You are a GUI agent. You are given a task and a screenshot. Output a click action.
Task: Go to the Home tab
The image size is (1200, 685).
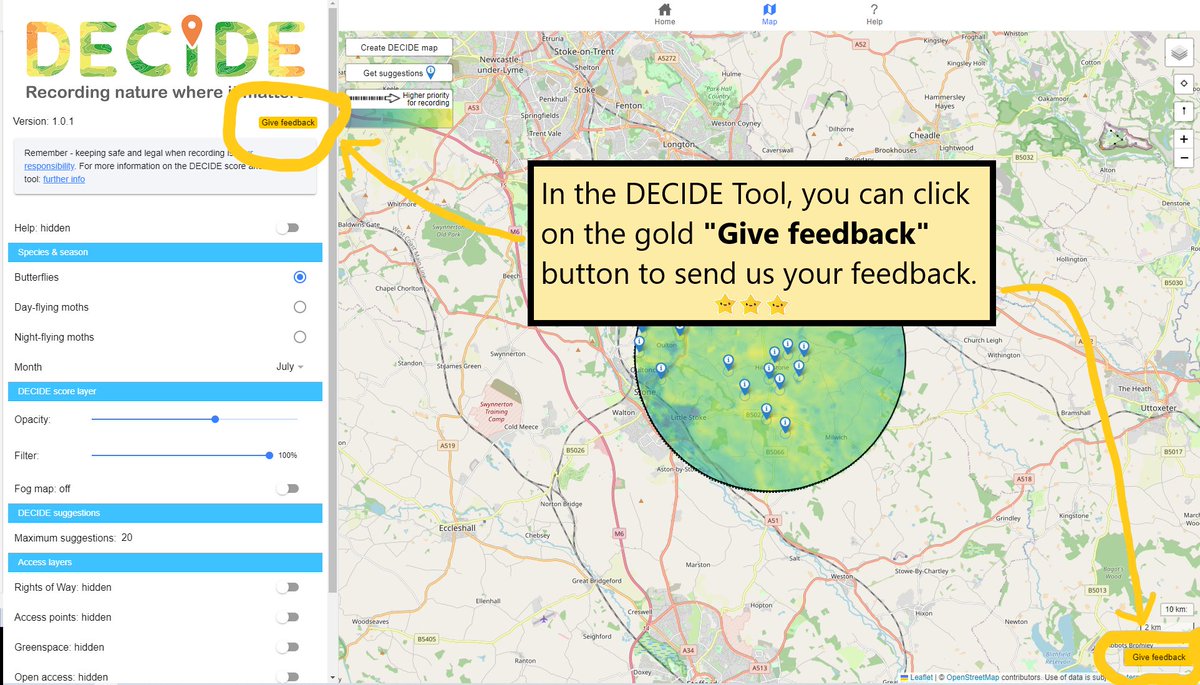[x=665, y=15]
